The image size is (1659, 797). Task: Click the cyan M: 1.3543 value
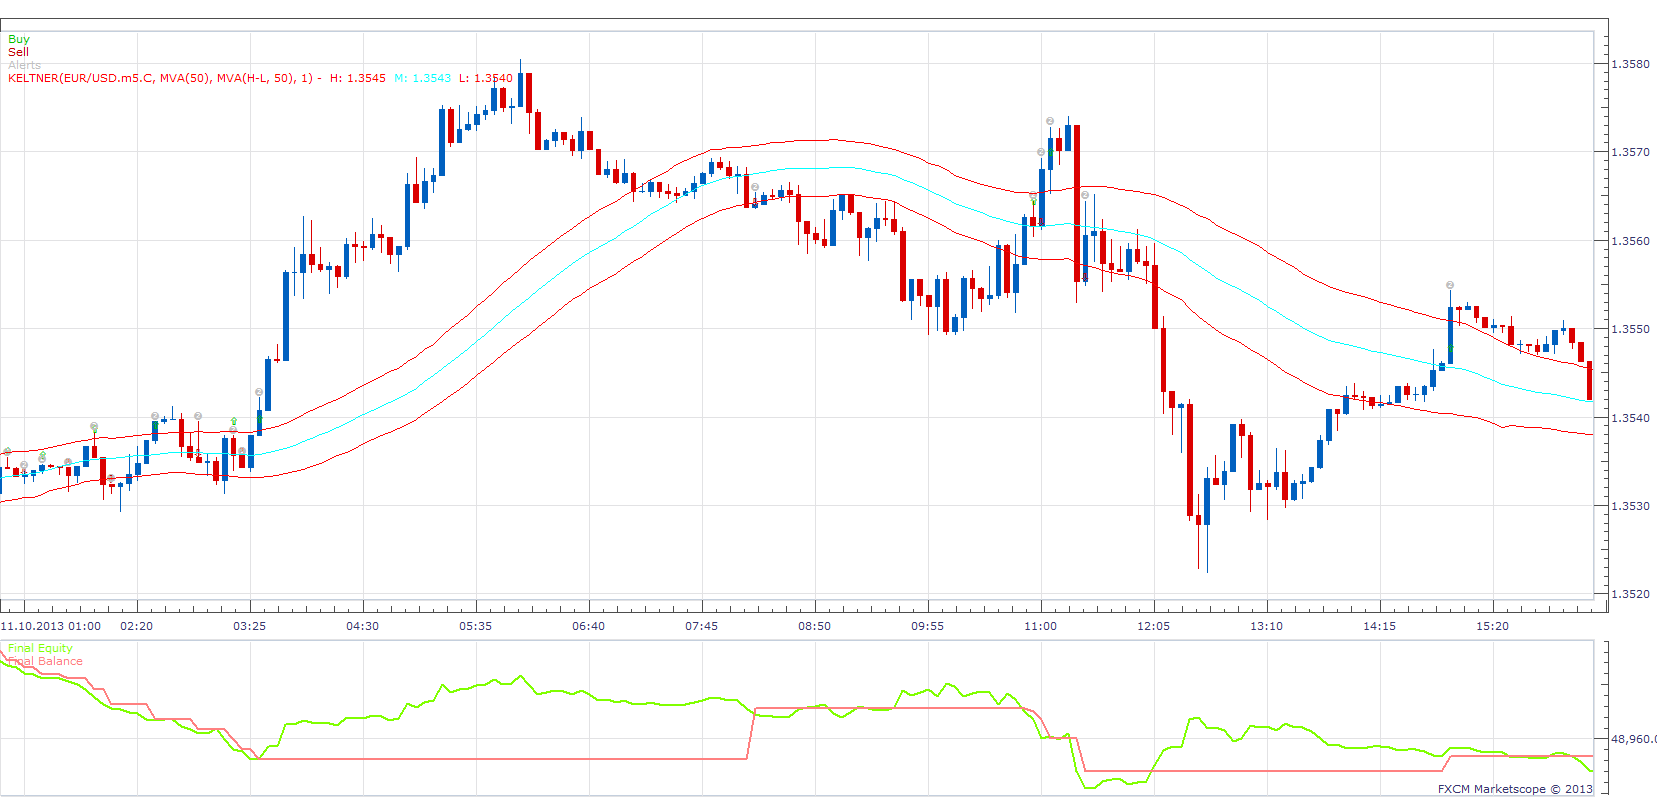(x=422, y=78)
